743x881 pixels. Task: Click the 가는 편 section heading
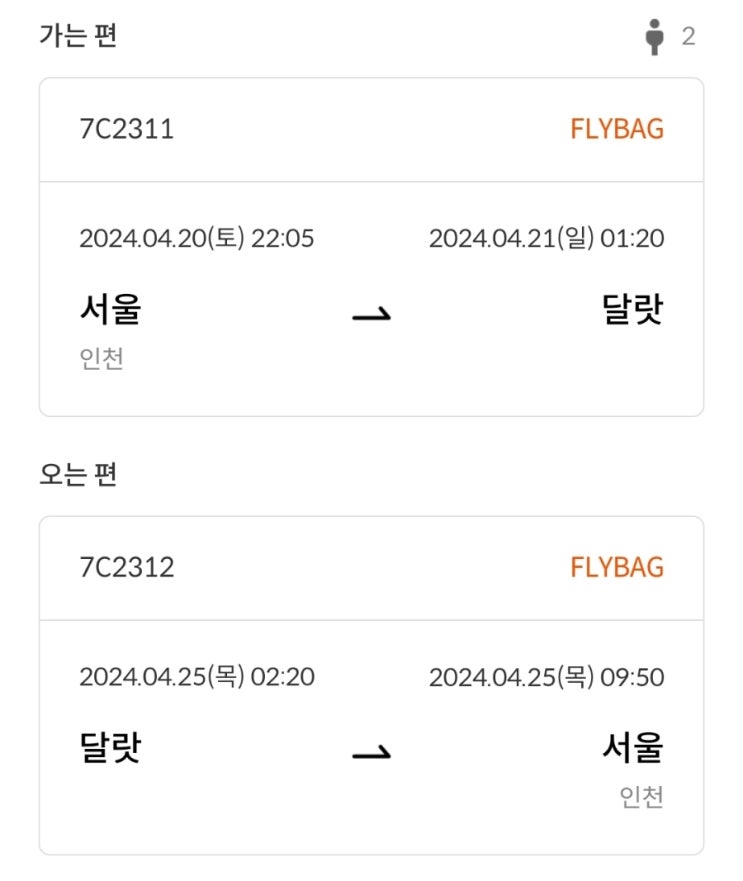click(78, 36)
